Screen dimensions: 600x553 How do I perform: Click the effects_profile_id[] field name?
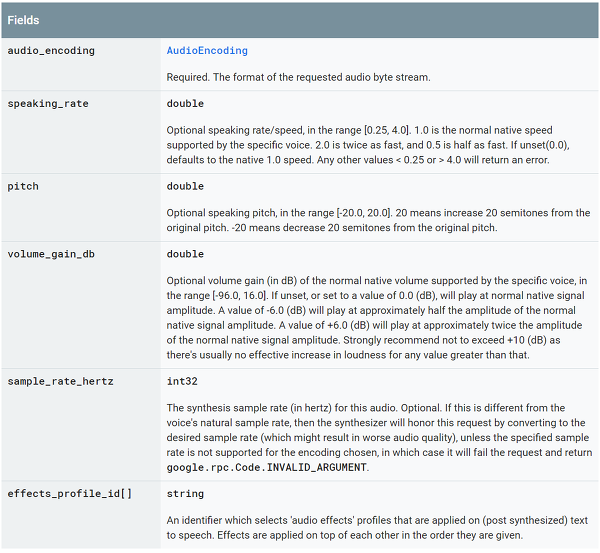70,494
